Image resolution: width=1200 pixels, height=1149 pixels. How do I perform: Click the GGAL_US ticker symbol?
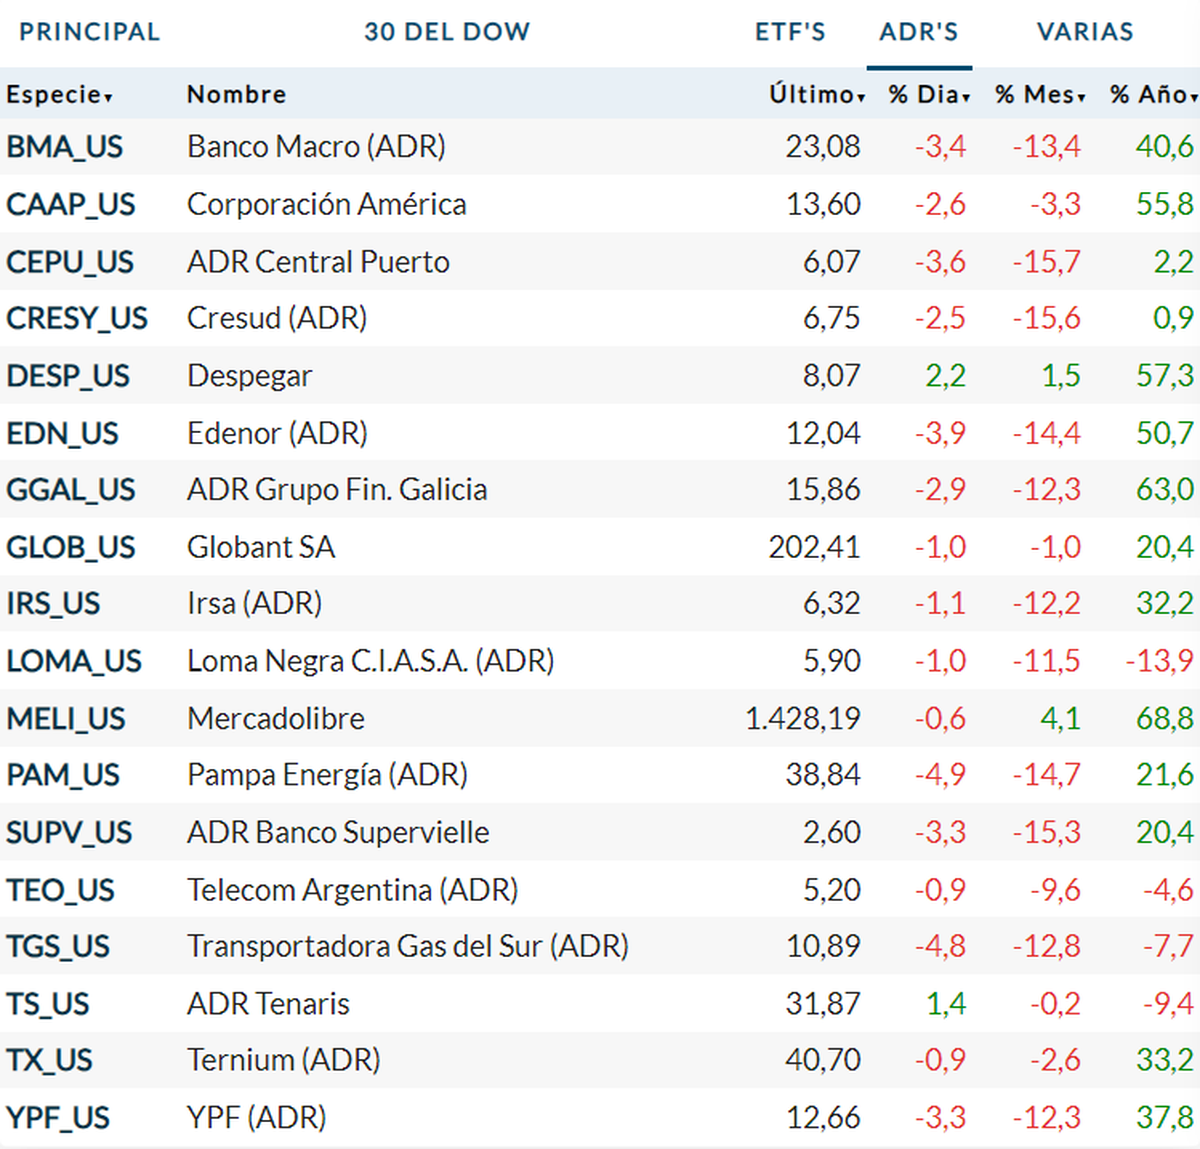[x=70, y=490]
